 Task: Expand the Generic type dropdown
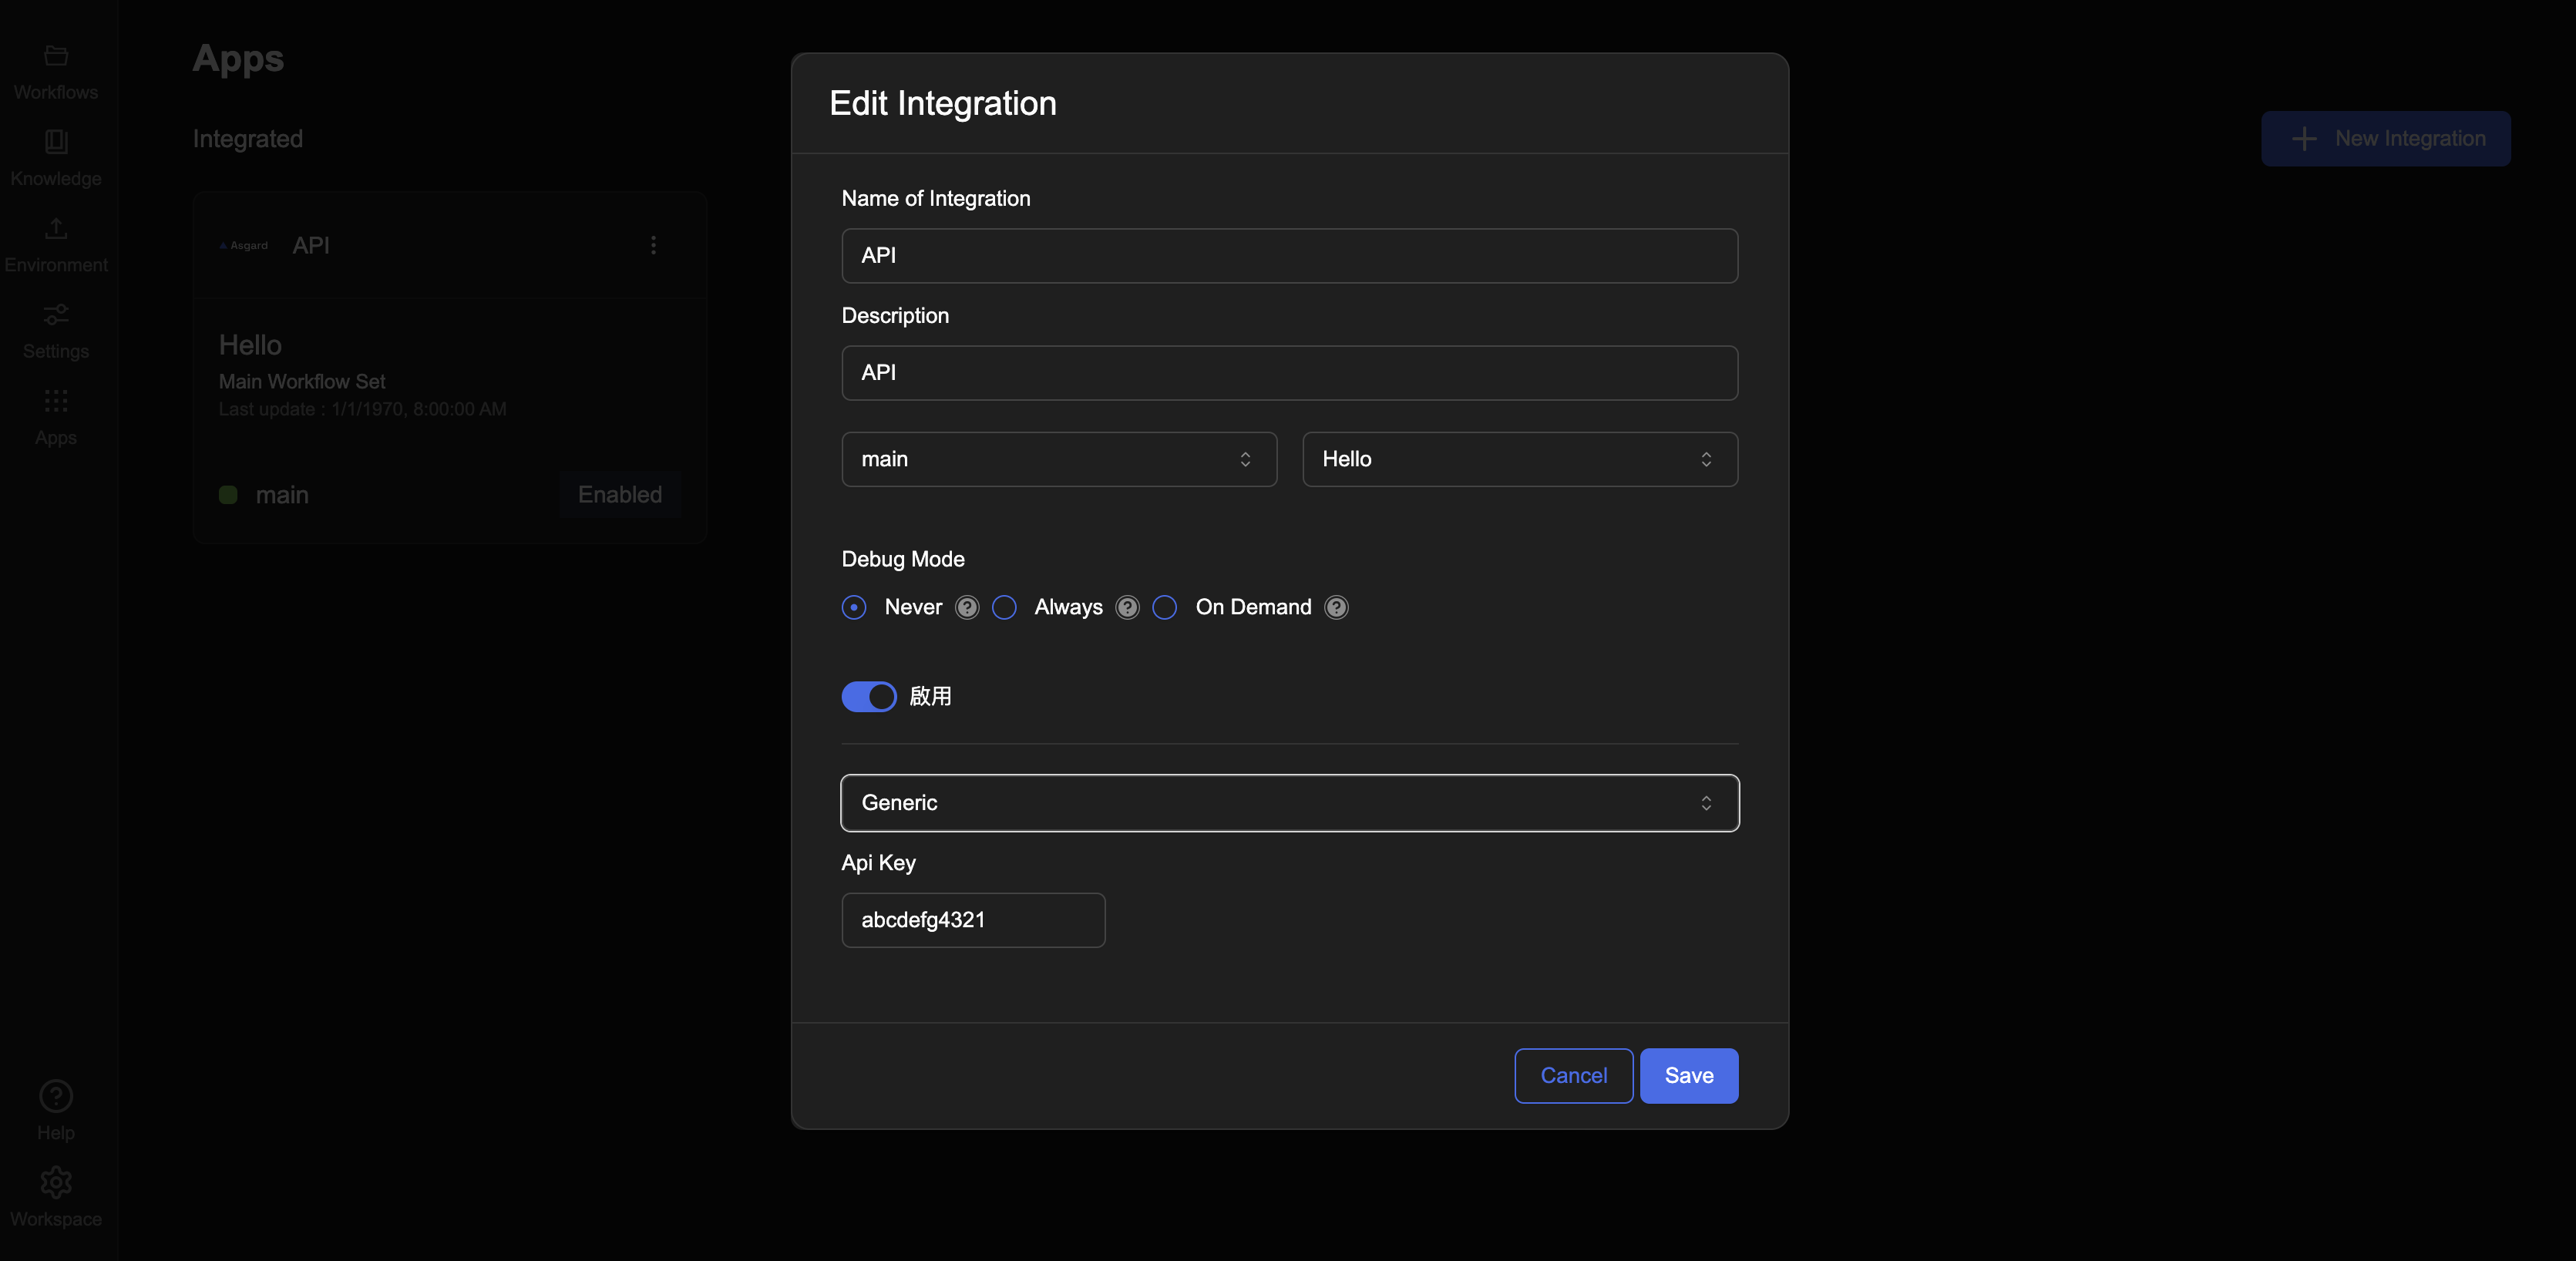coord(1289,803)
